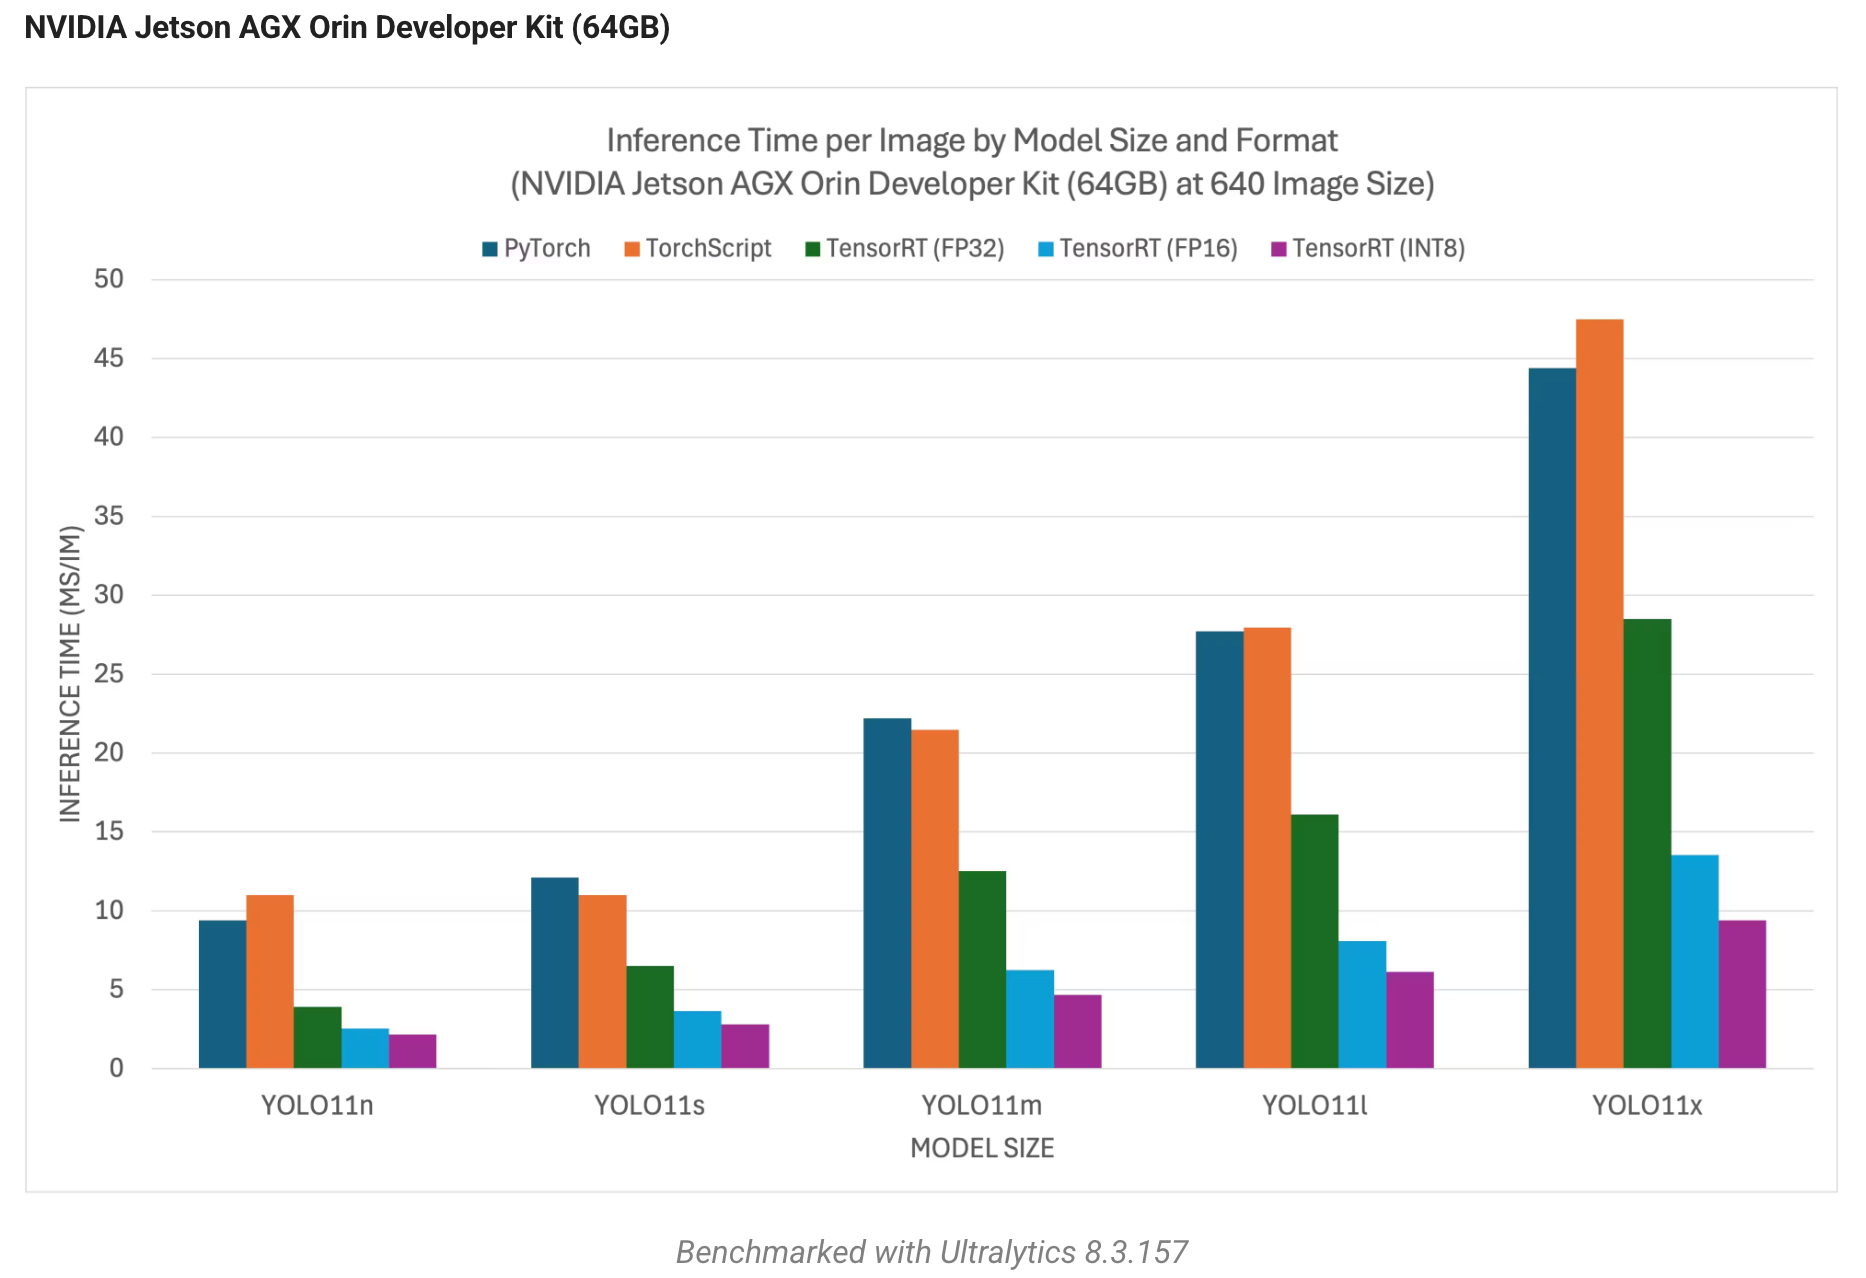This screenshot has width=1866, height=1278.
Task: Select the 'TensorRT (FP16)' legend label
Action: [x=1149, y=248]
